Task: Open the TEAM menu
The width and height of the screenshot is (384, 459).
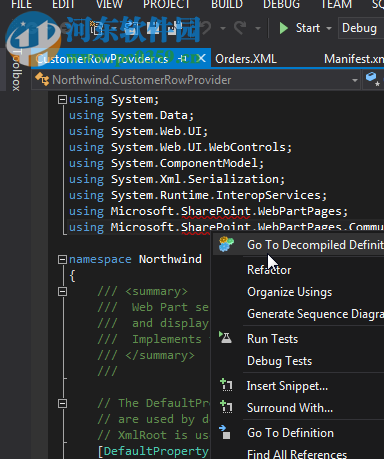Action: [337, 4]
